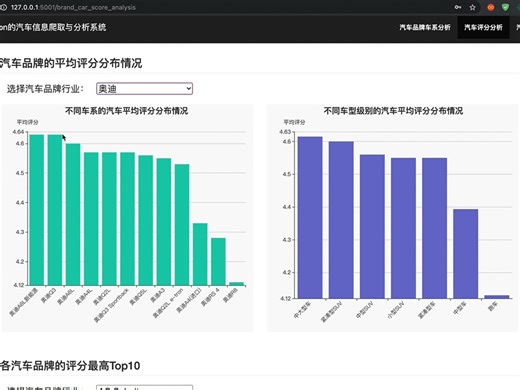Click the 平均评分 axis label on green chart
520x390 pixels.
pyautogui.click(x=28, y=122)
